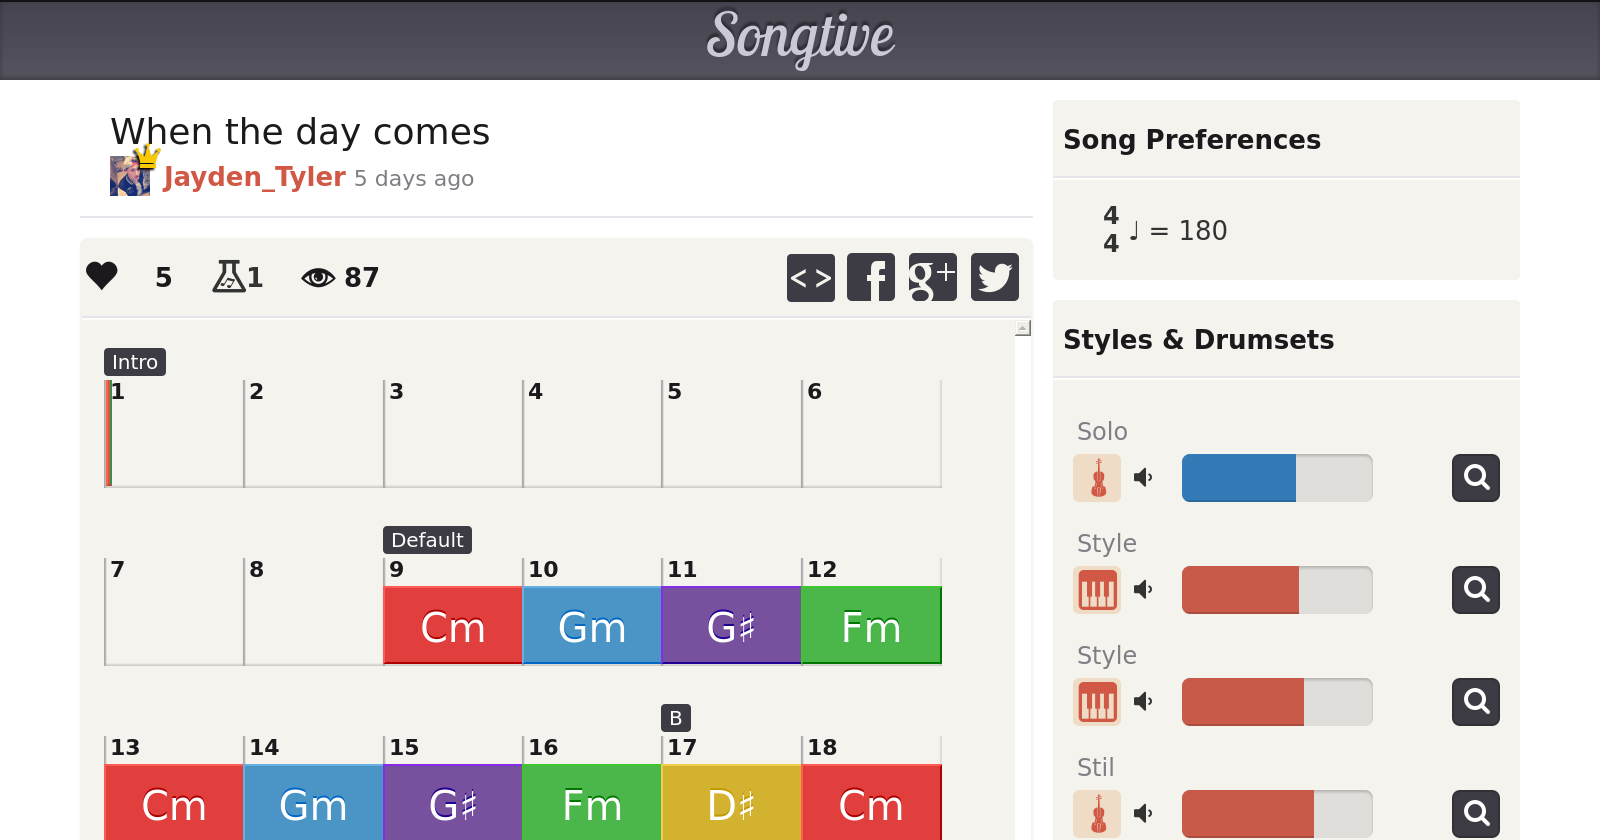Click the first Style keyboard icon
This screenshot has width=1600, height=840.
click(x=1097, y=590)
